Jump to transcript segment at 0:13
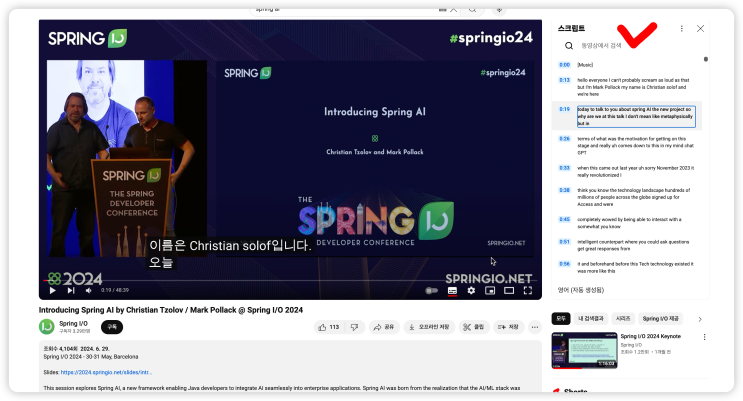This screenshot has width=743, height=401. pyautogui.click(x=627, y=87)
